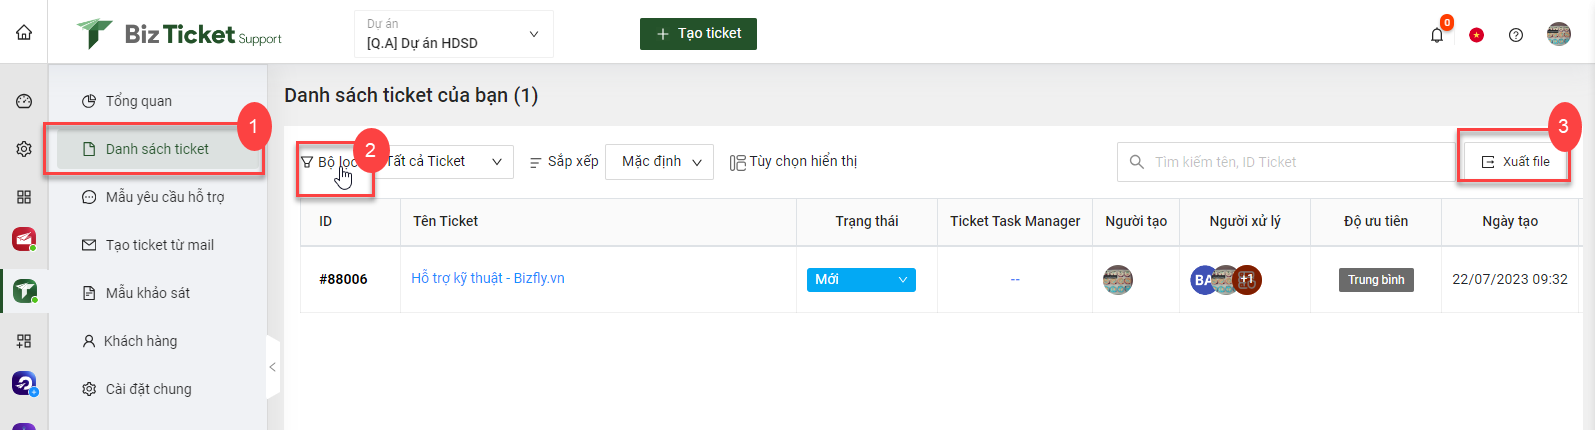
Task: Open the red mail app icon in rail
Action: point(24,240)
